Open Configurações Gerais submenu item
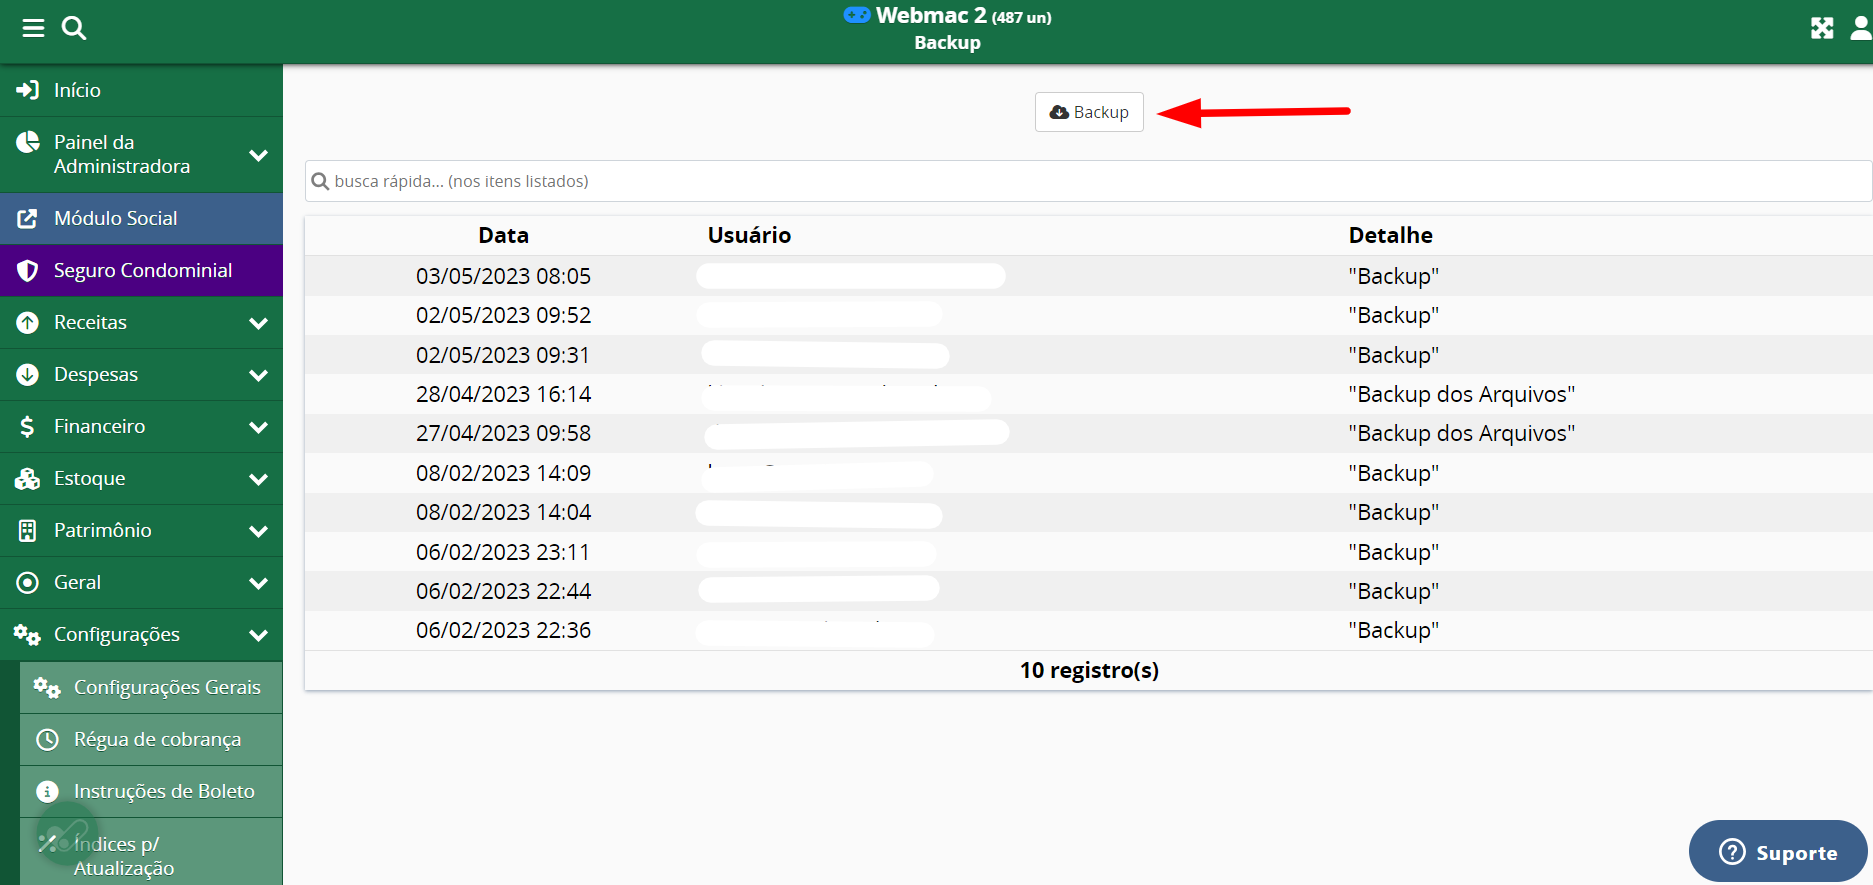This screenshot has height=885, width=1873. pyautogui.click(x=166, y=687)
